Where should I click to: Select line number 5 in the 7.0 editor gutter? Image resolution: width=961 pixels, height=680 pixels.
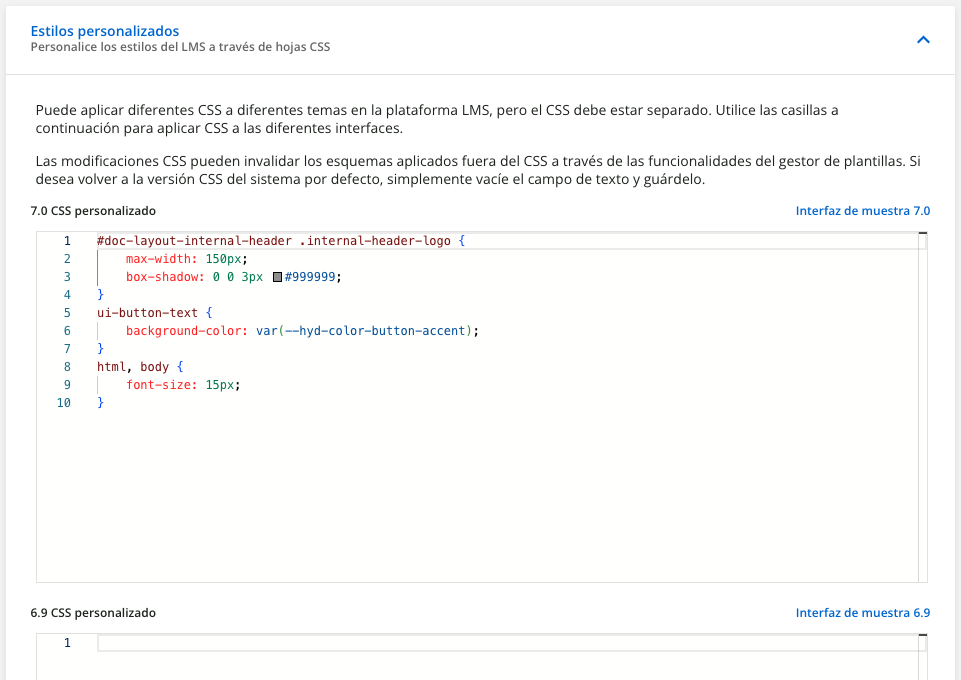point(67,313)
